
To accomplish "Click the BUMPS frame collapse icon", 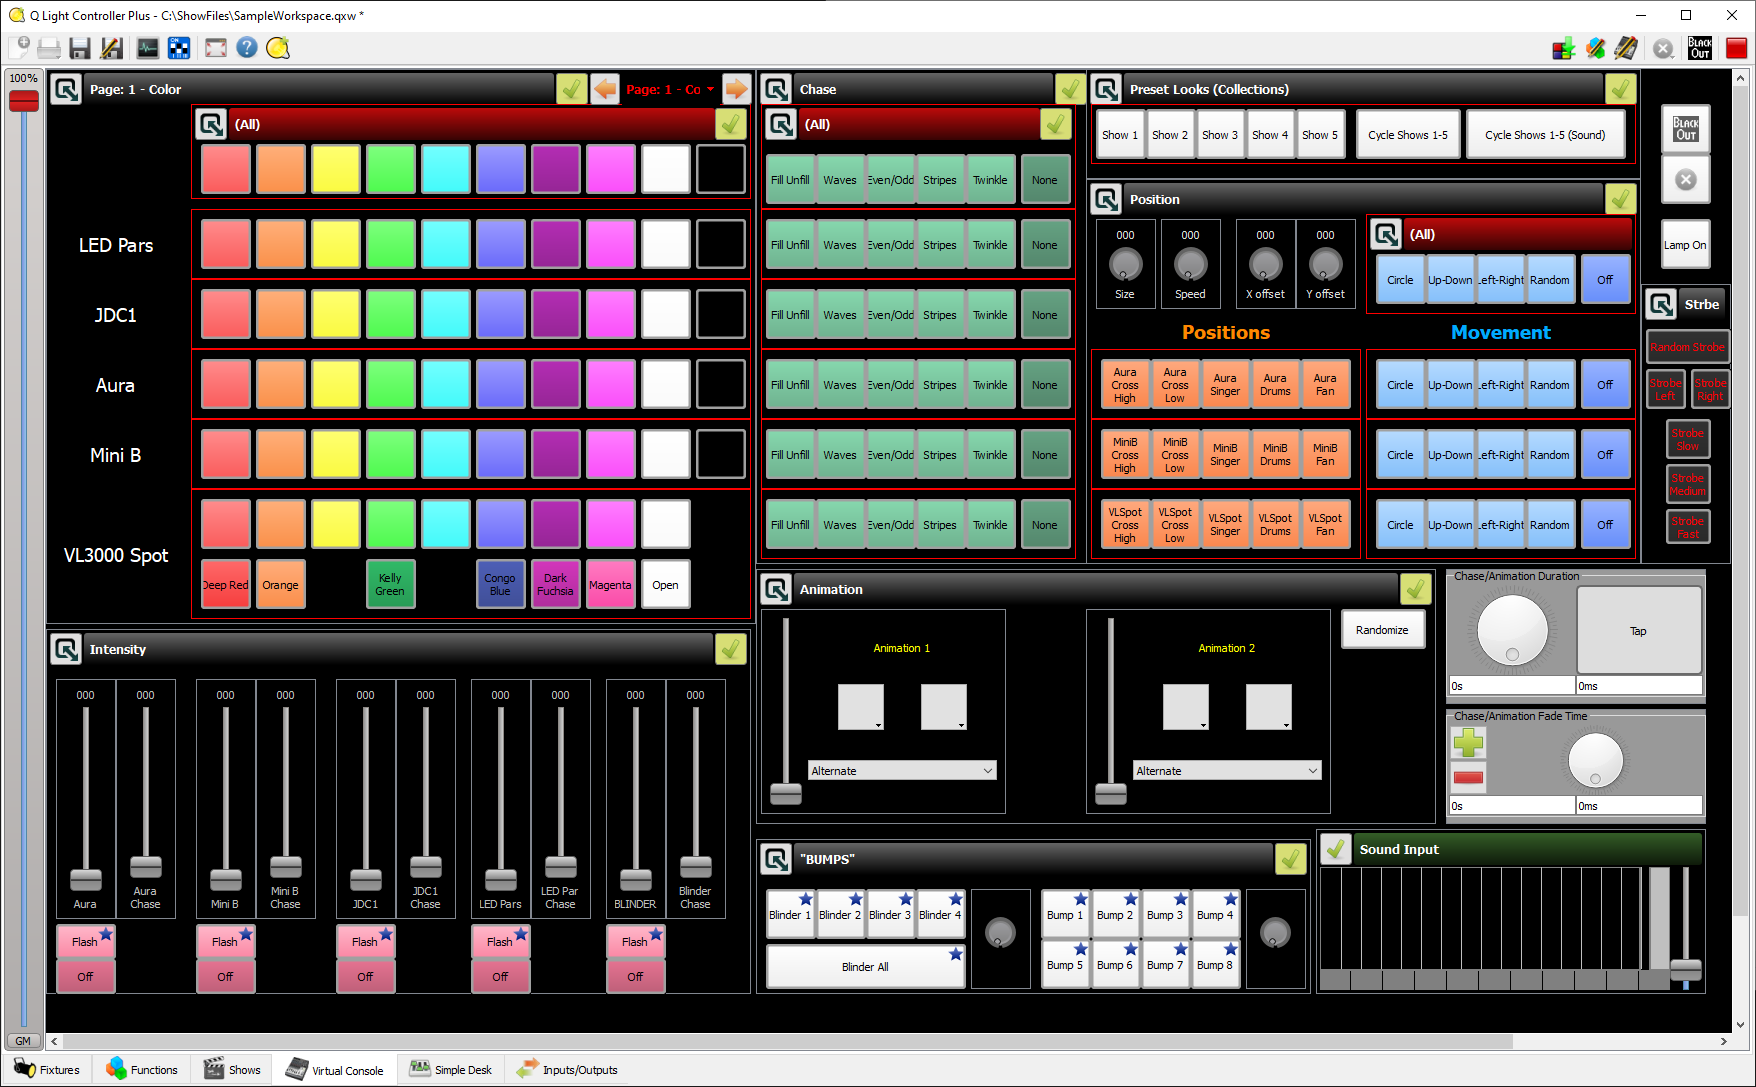I will [777, 859].
